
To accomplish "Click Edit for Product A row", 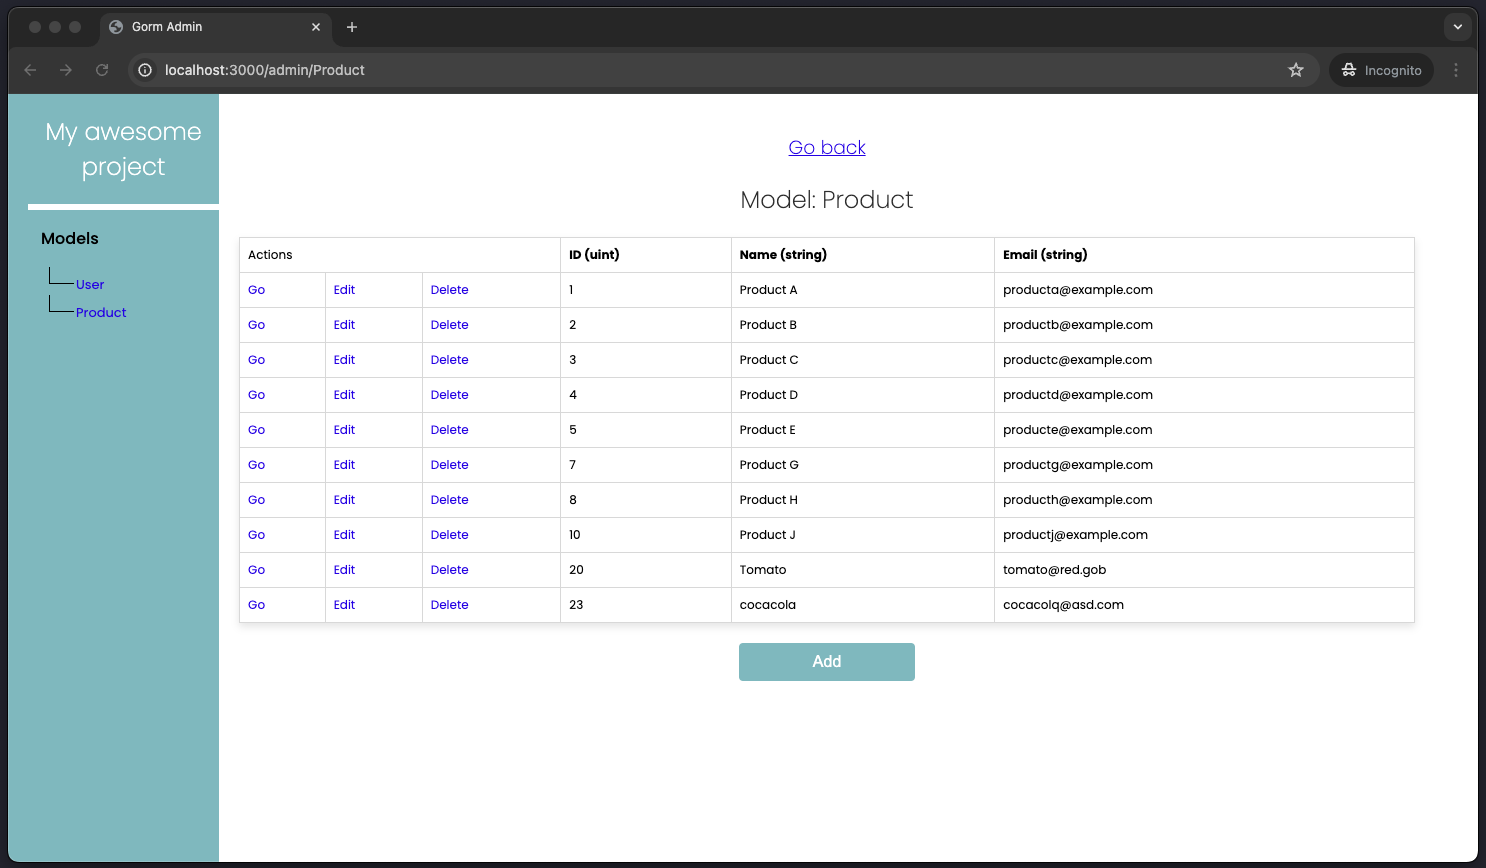I will point(344,290).
